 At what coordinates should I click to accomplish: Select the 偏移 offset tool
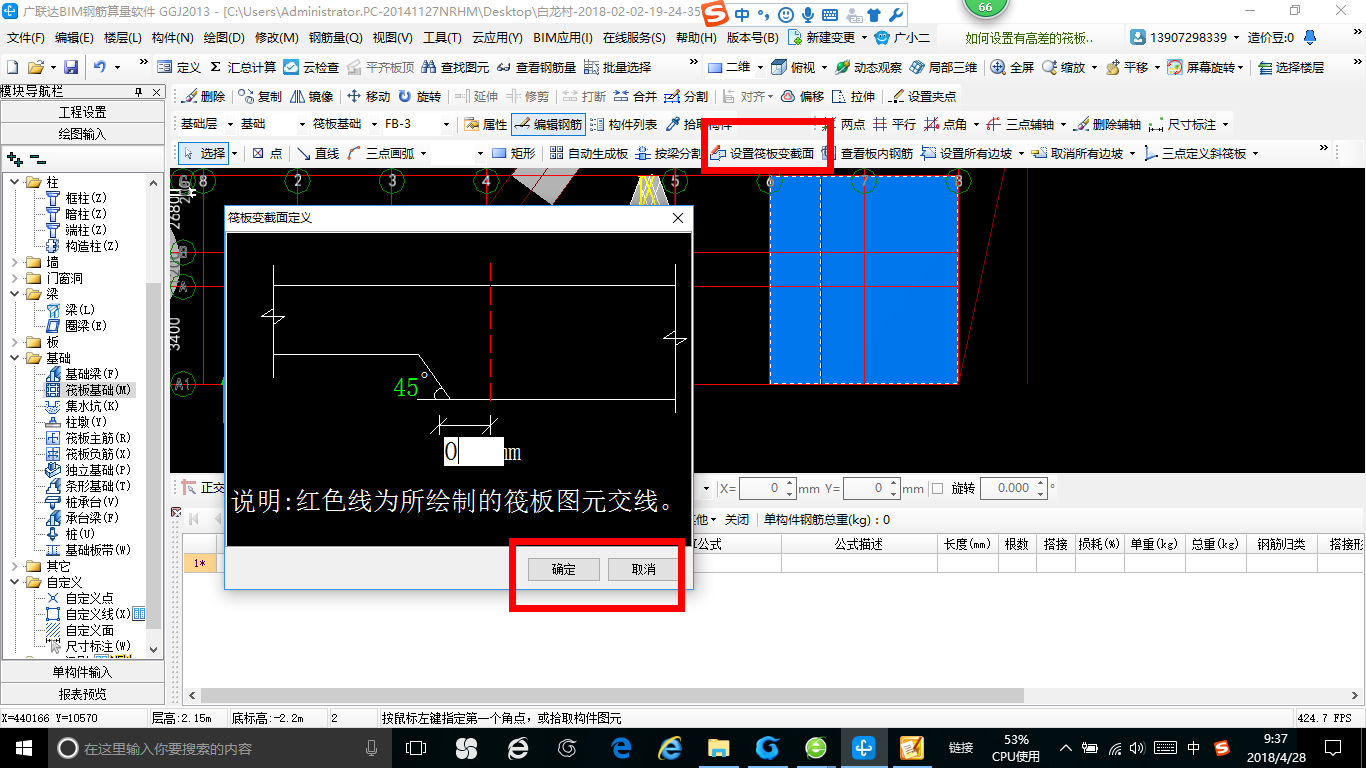click(x=802, y=97)
